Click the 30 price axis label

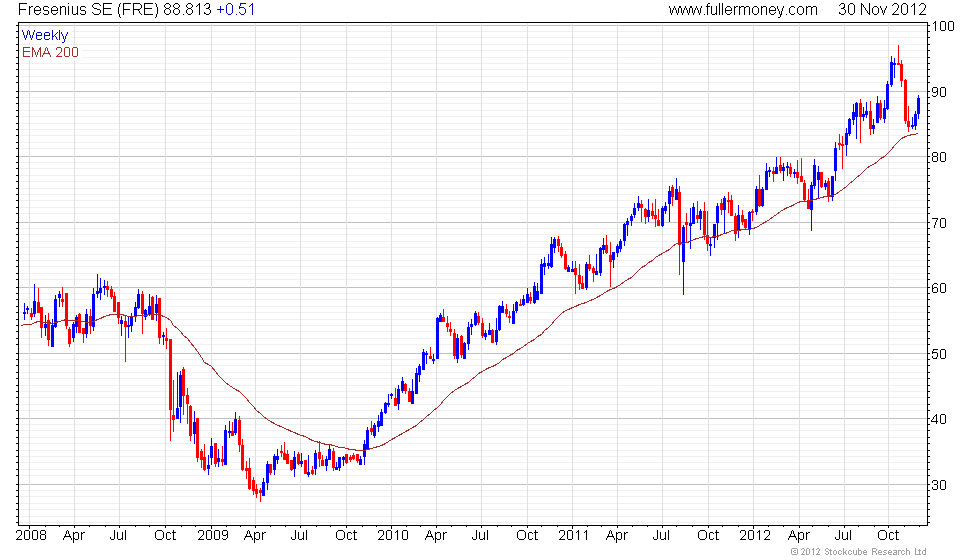[939, 485]
